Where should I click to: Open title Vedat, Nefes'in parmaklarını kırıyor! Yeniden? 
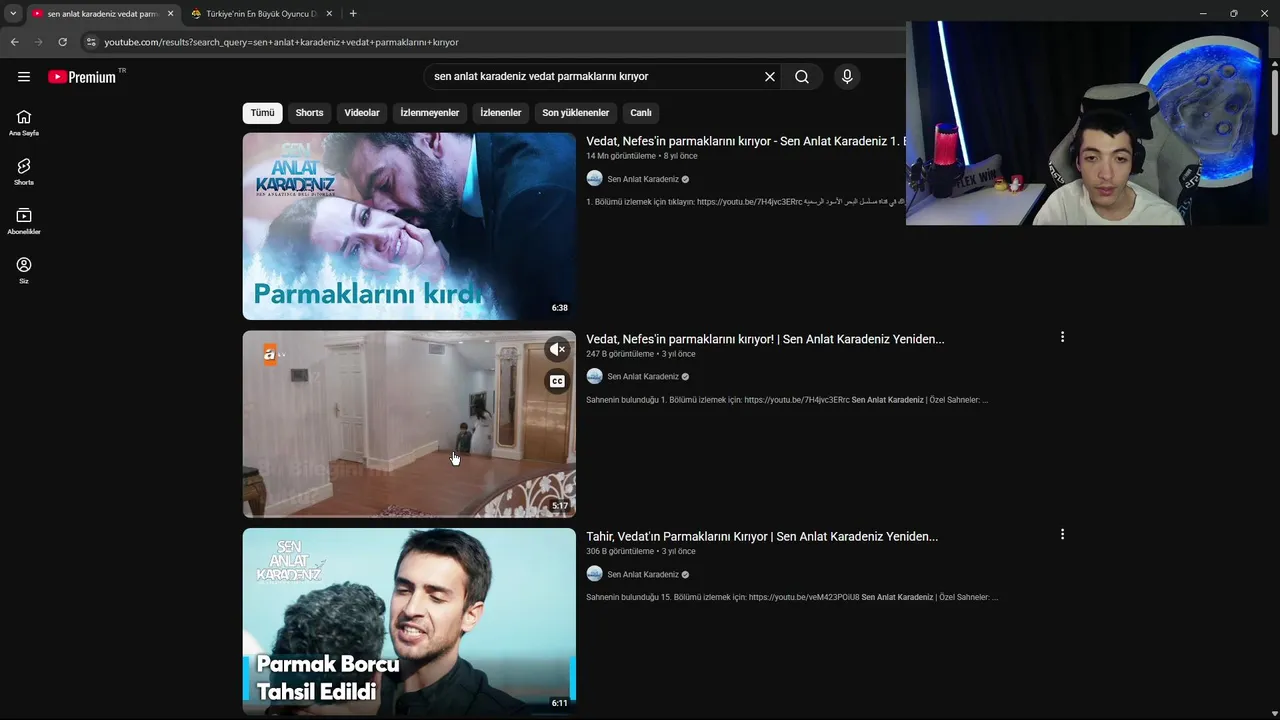coord(765,339)
